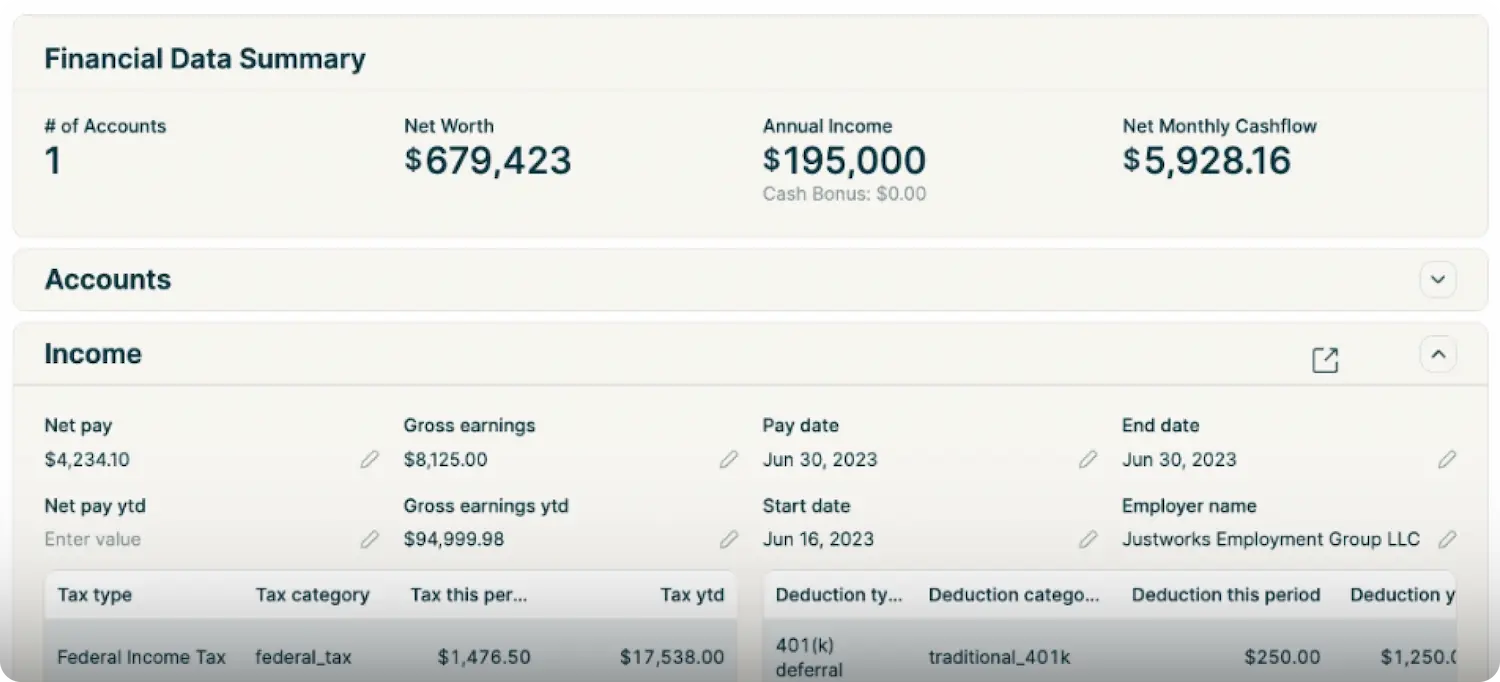Click the edit pencil for Net pay
This screenshot has width=1500, height=682.
pyautogui.click(x=370, y=460)
